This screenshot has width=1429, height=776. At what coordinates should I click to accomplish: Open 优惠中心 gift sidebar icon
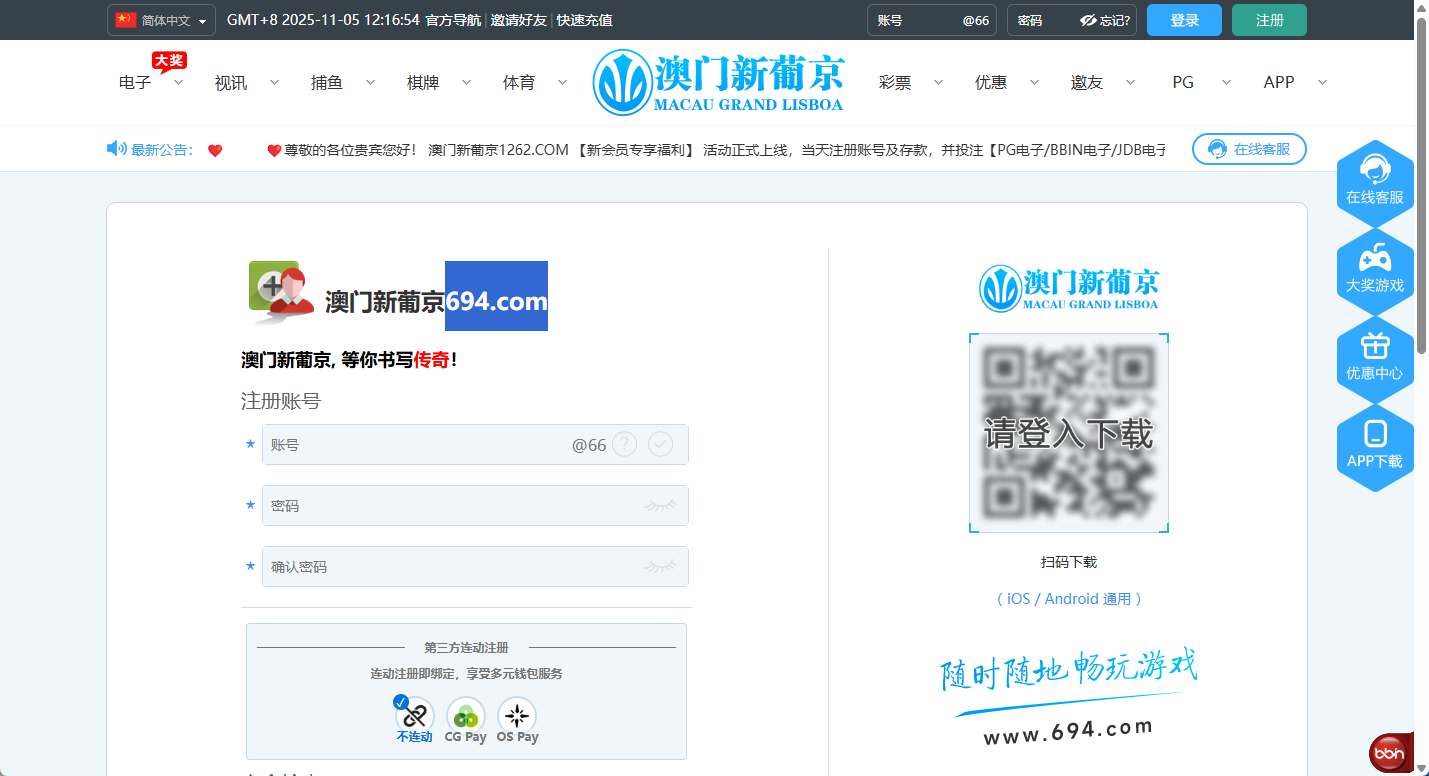1374,356
